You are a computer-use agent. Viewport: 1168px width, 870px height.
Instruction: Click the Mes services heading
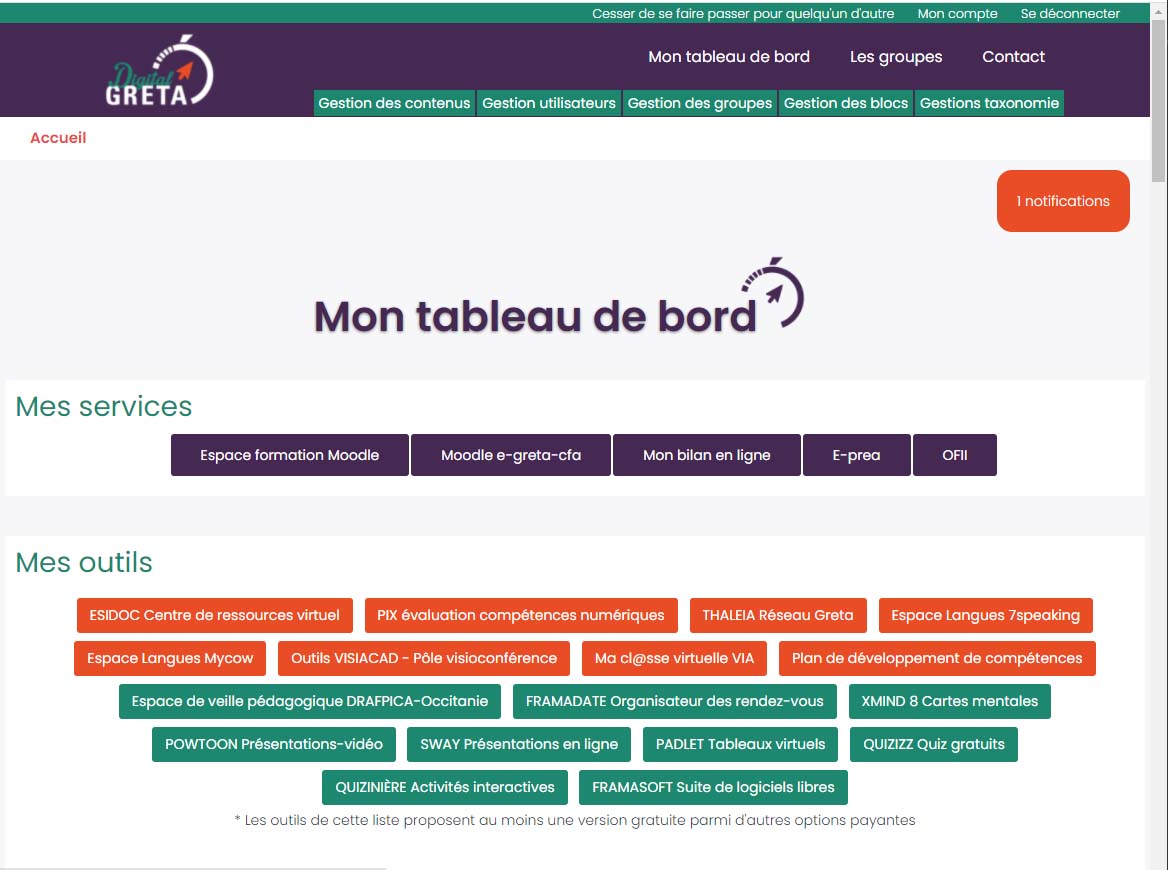(104, 407)
